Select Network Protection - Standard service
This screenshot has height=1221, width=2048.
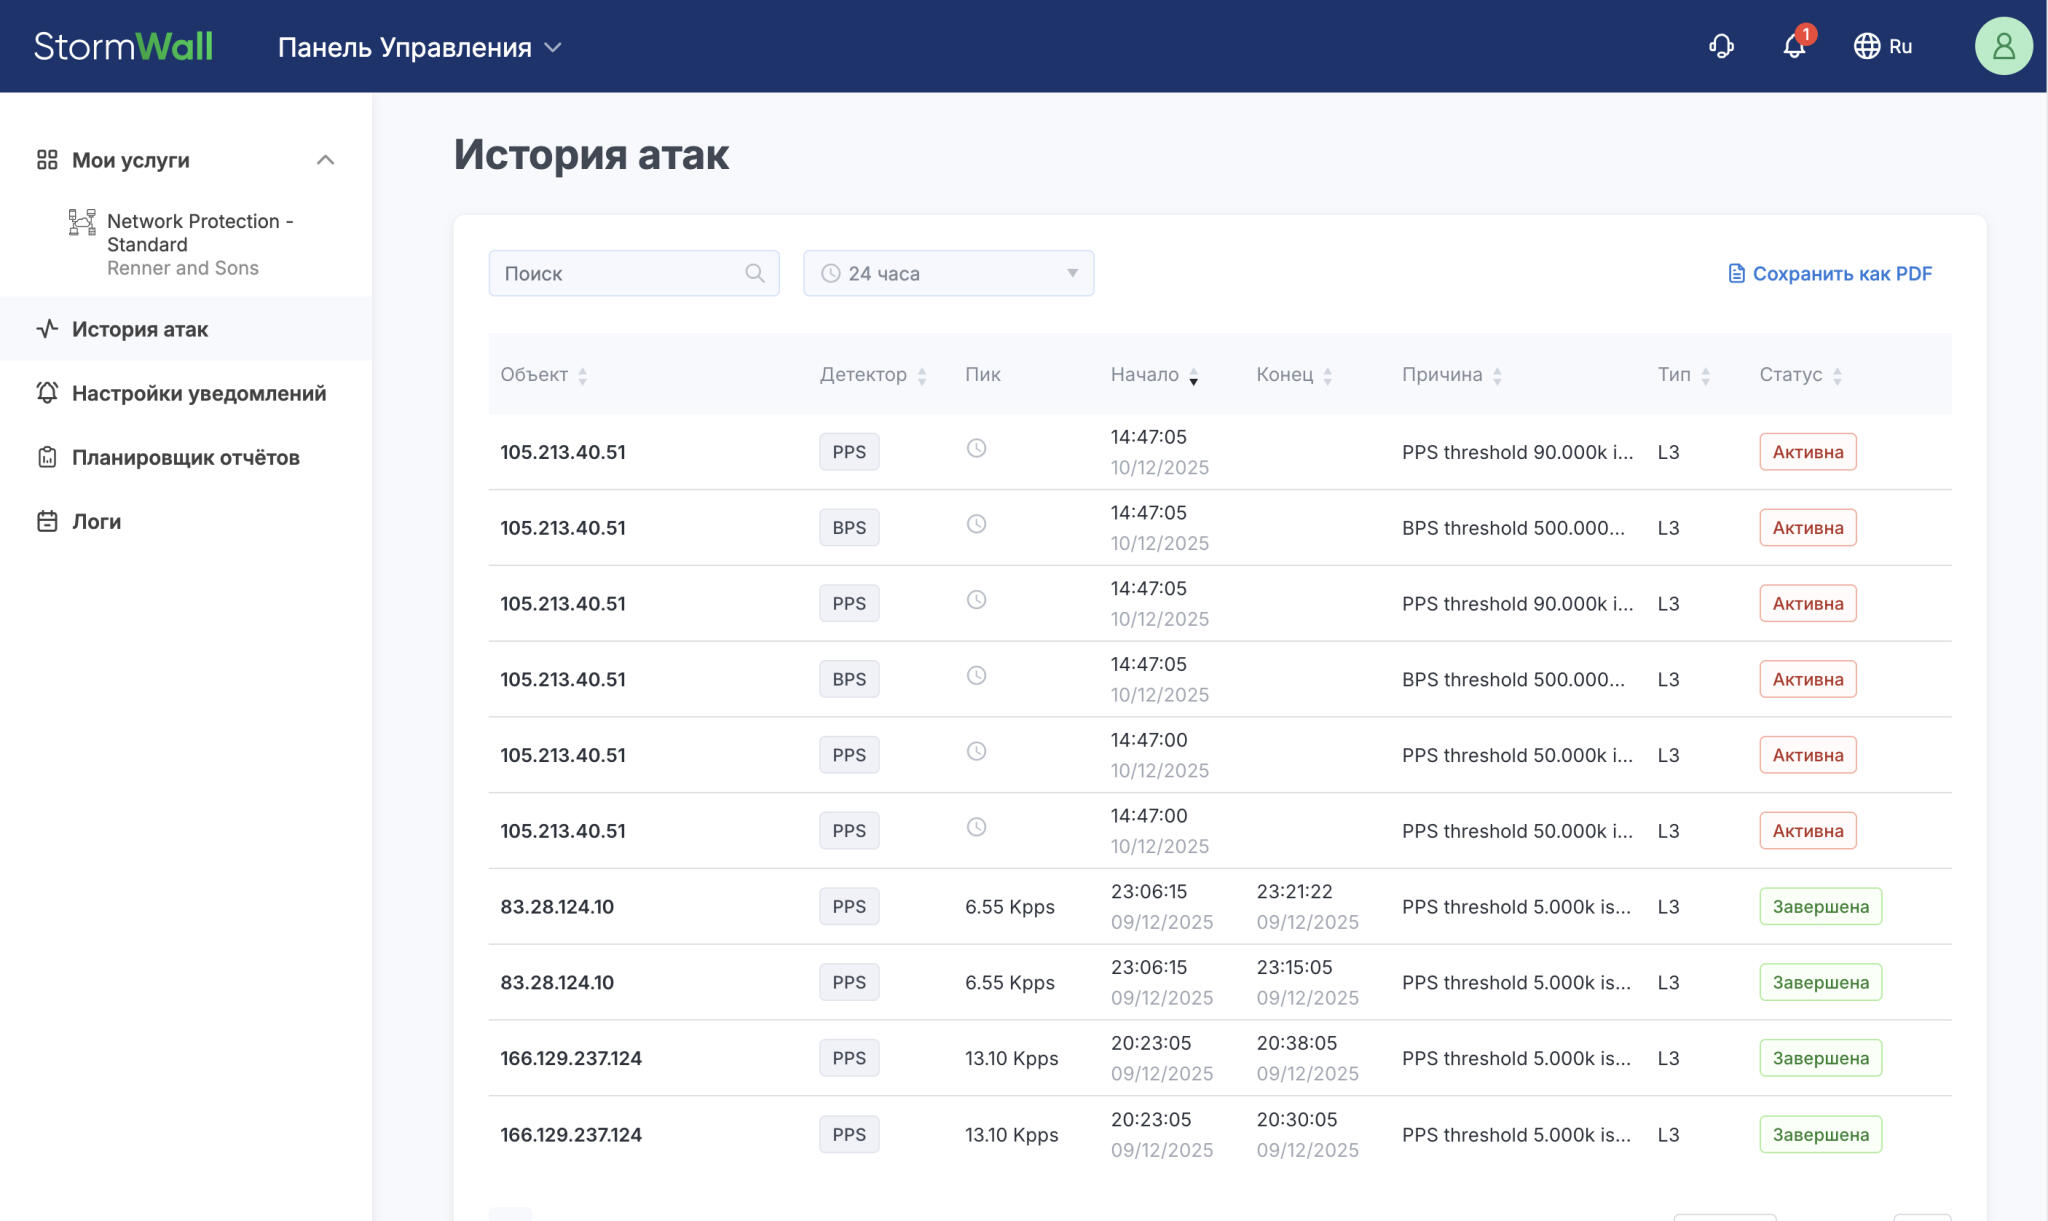point(198,233)
